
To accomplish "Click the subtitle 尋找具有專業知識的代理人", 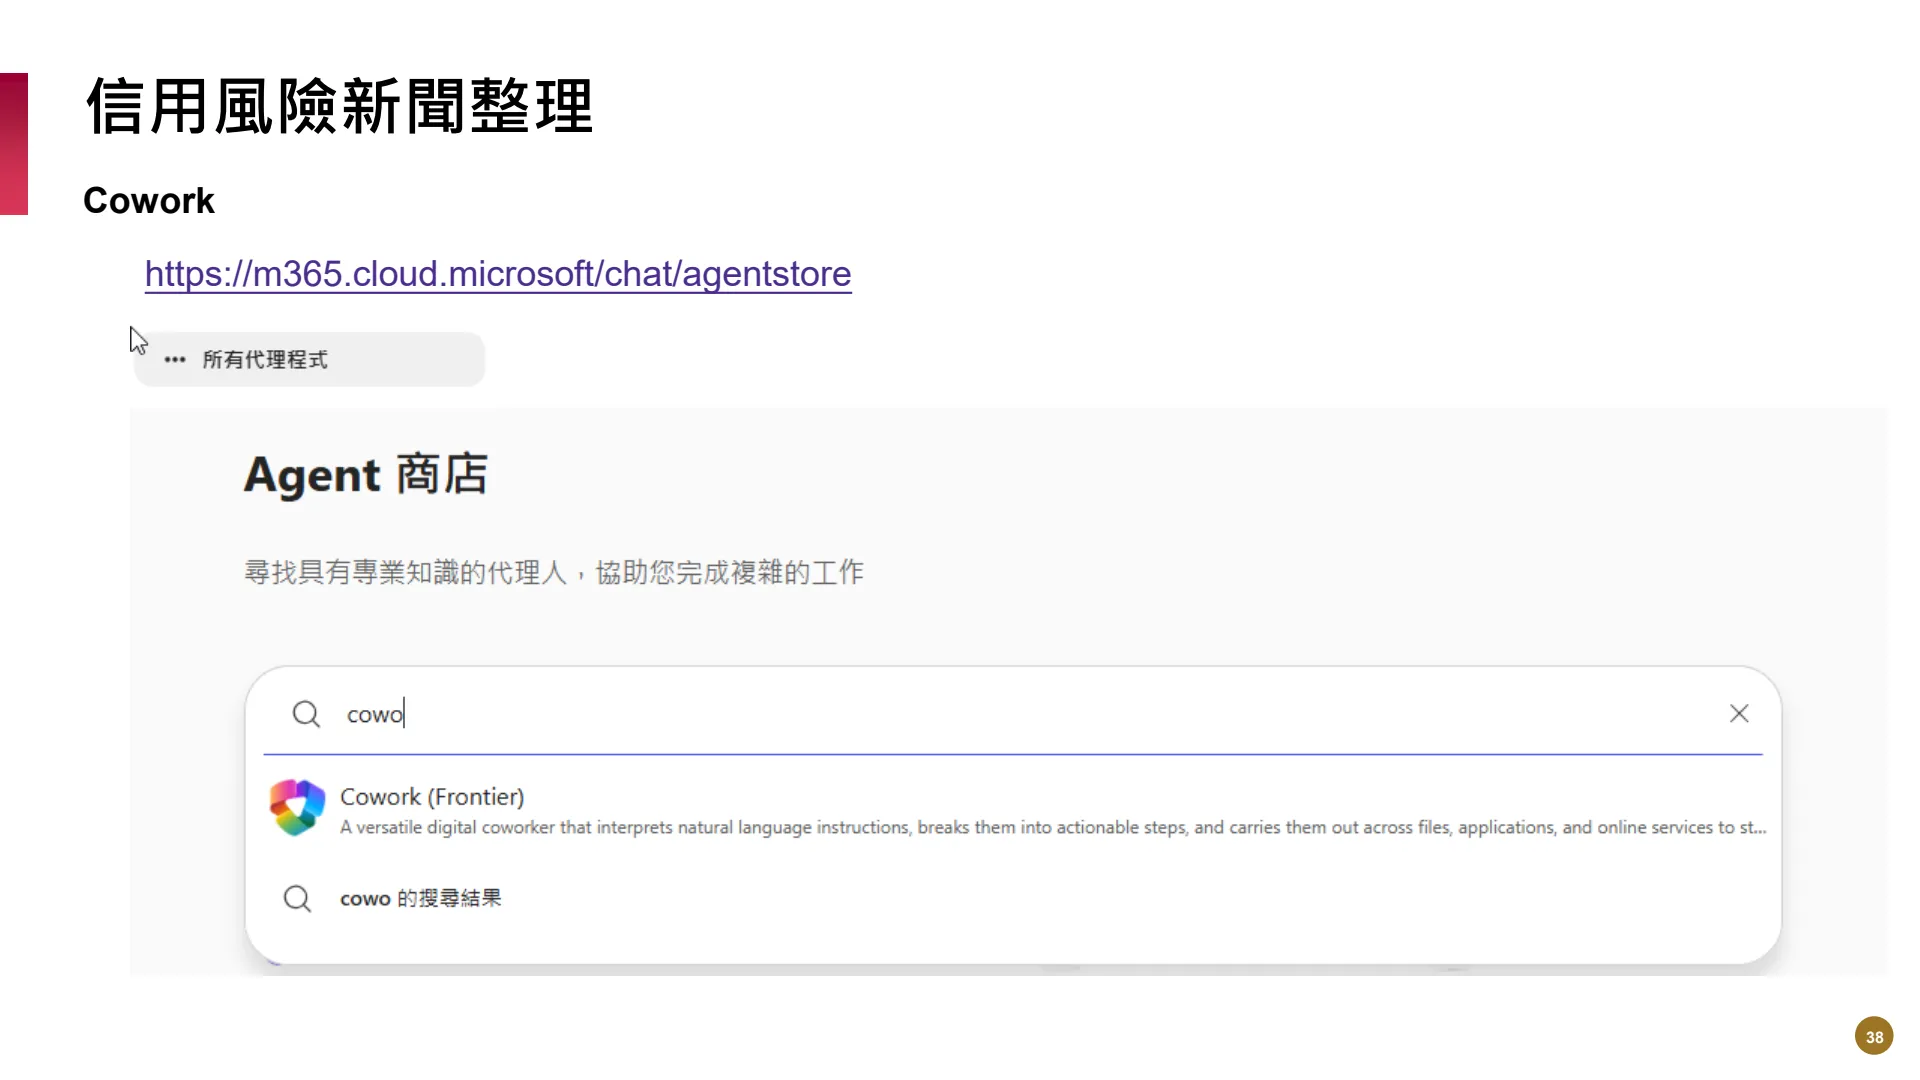I will point(555,573).
